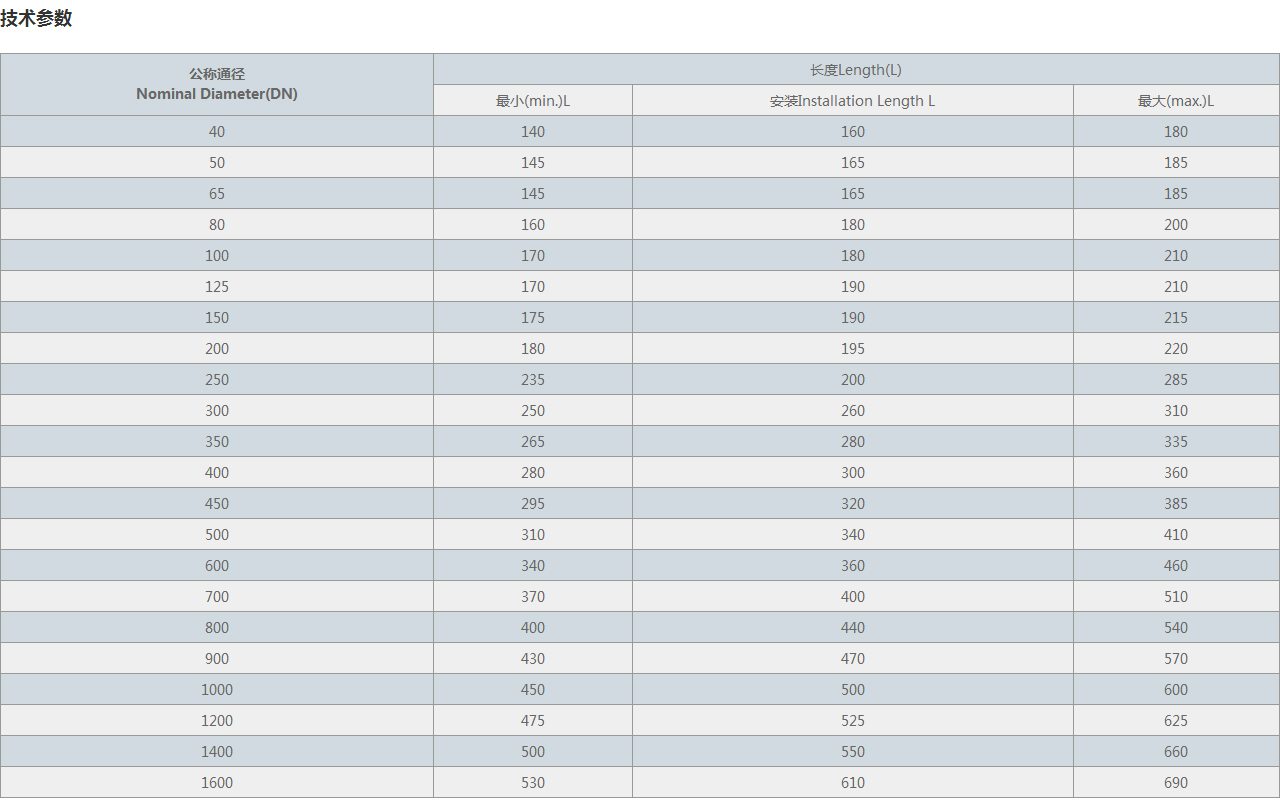Click the 最大(max.)L column header
Image resolution: width=1280 pixels, height=805 pixels.
point(1176,101)
